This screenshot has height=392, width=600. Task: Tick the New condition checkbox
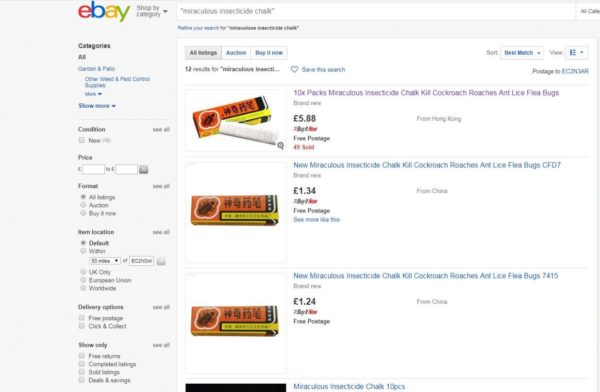coord(82,140)
